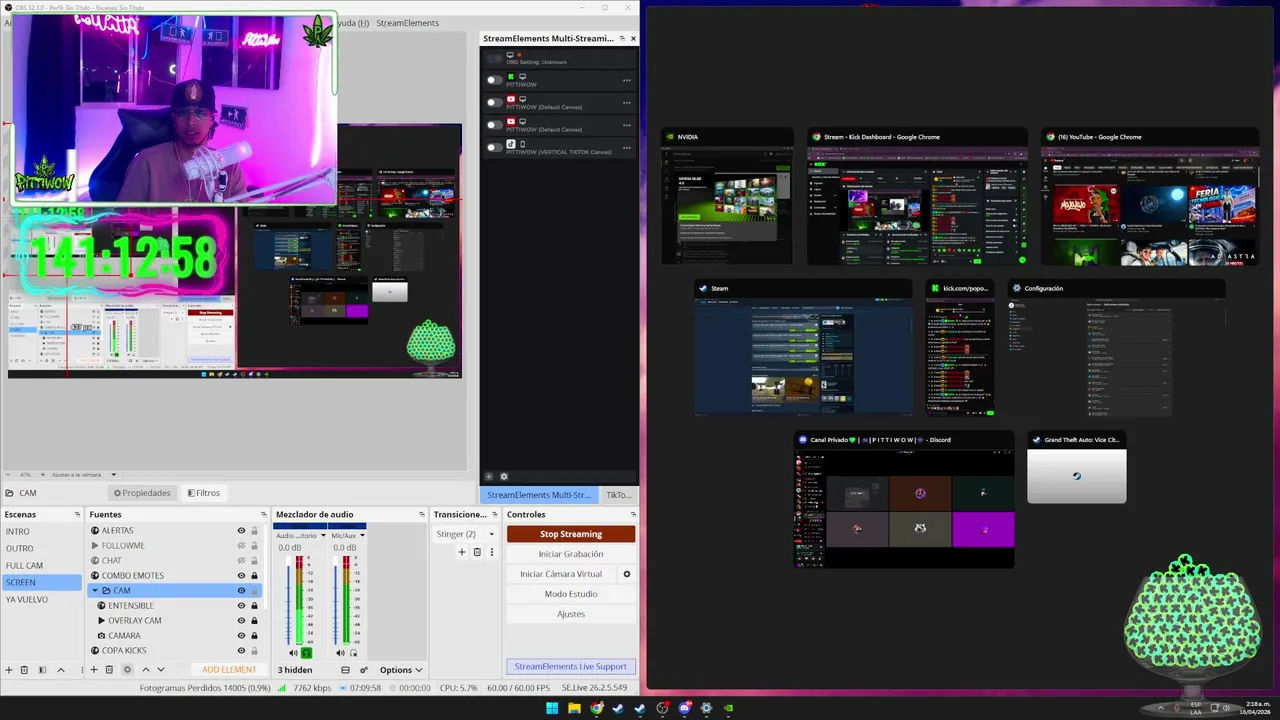Open NVIDIA app from taskbar

[728, 708]
